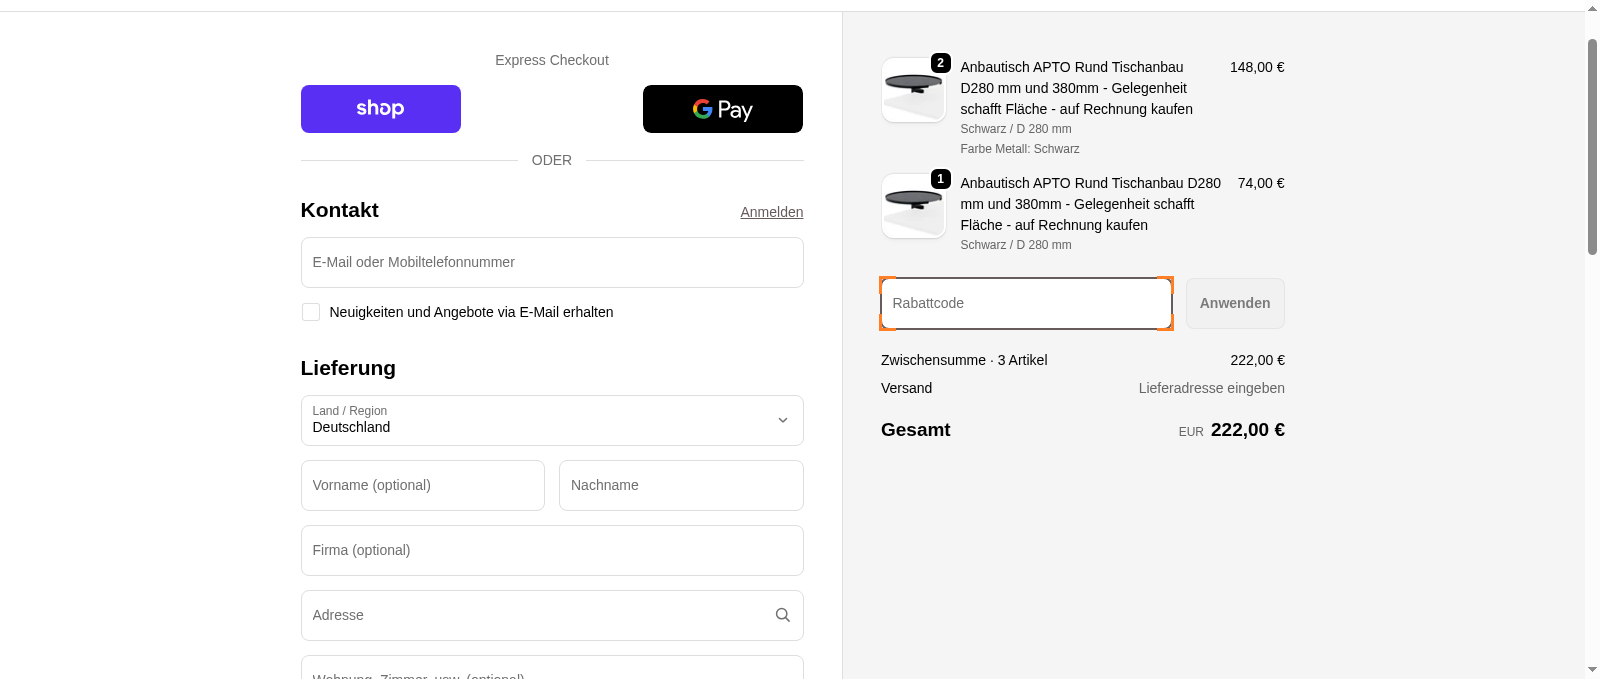Expand the Land / Region dropdown
The width and height of the screenshot is (1600, 679).
551,420
